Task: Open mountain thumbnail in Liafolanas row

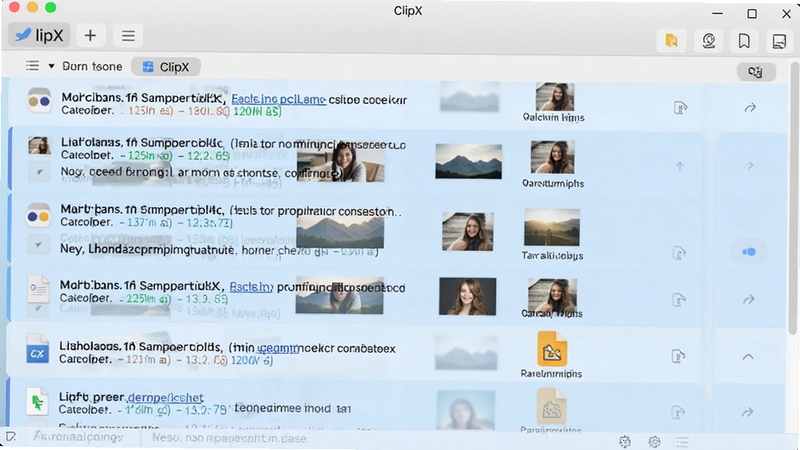Action: pos(468,161)
